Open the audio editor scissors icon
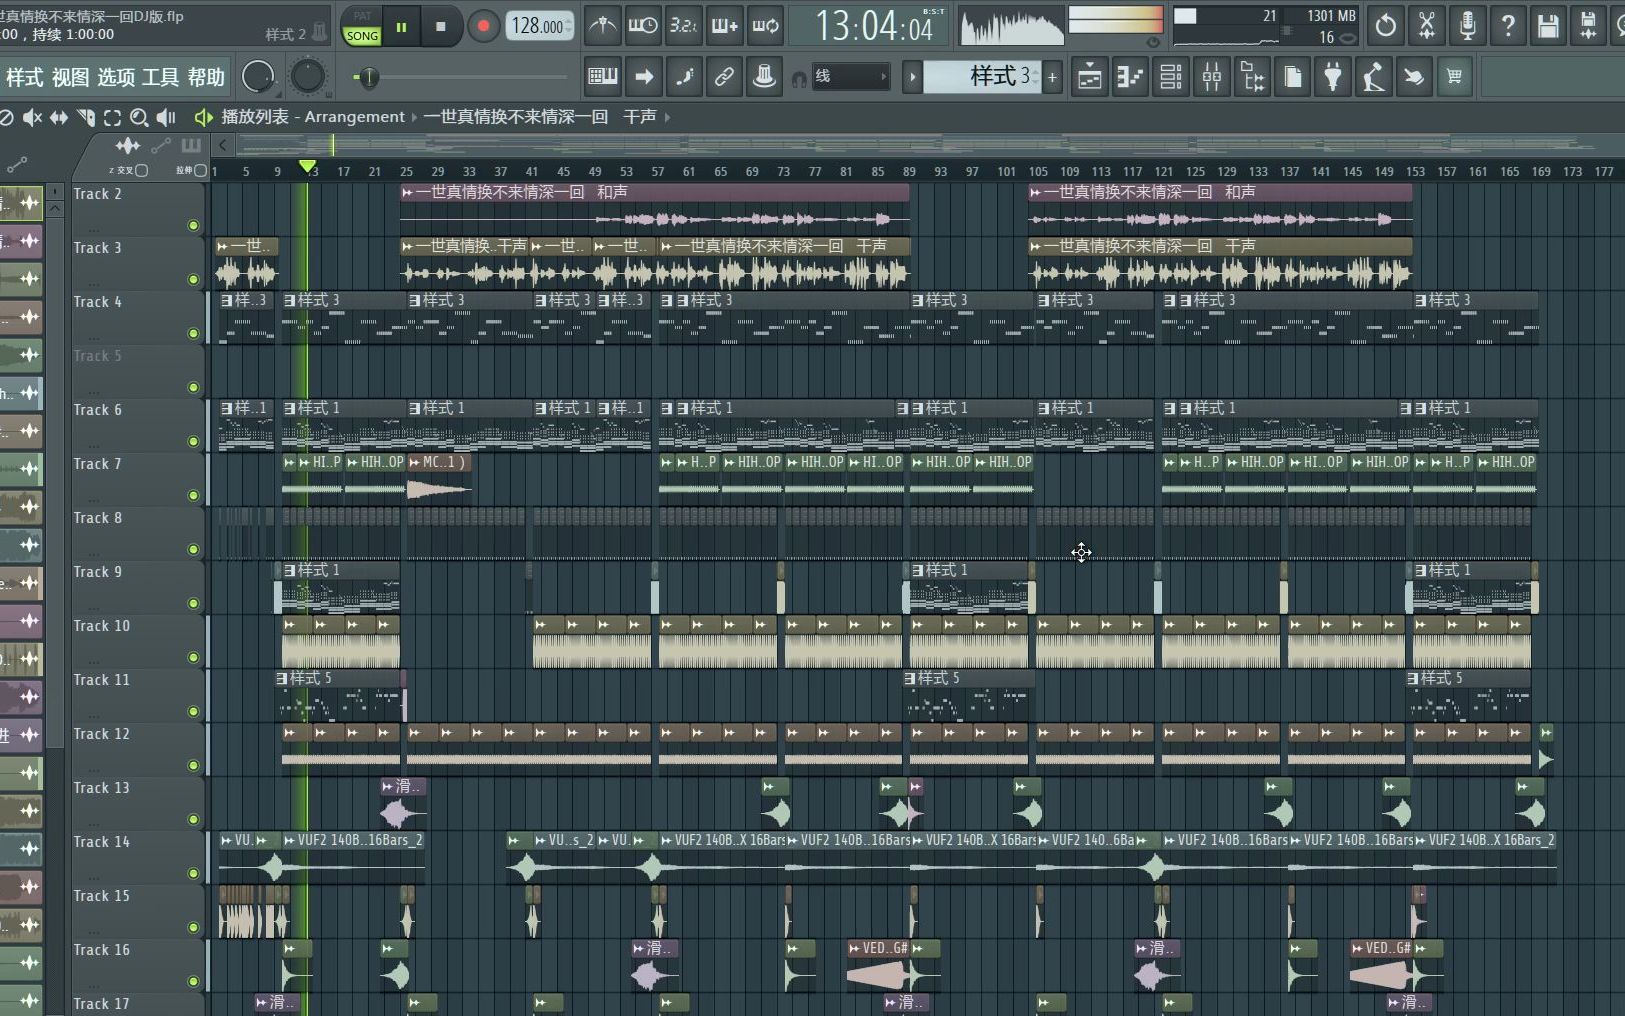 click(x=1426, y=26)
